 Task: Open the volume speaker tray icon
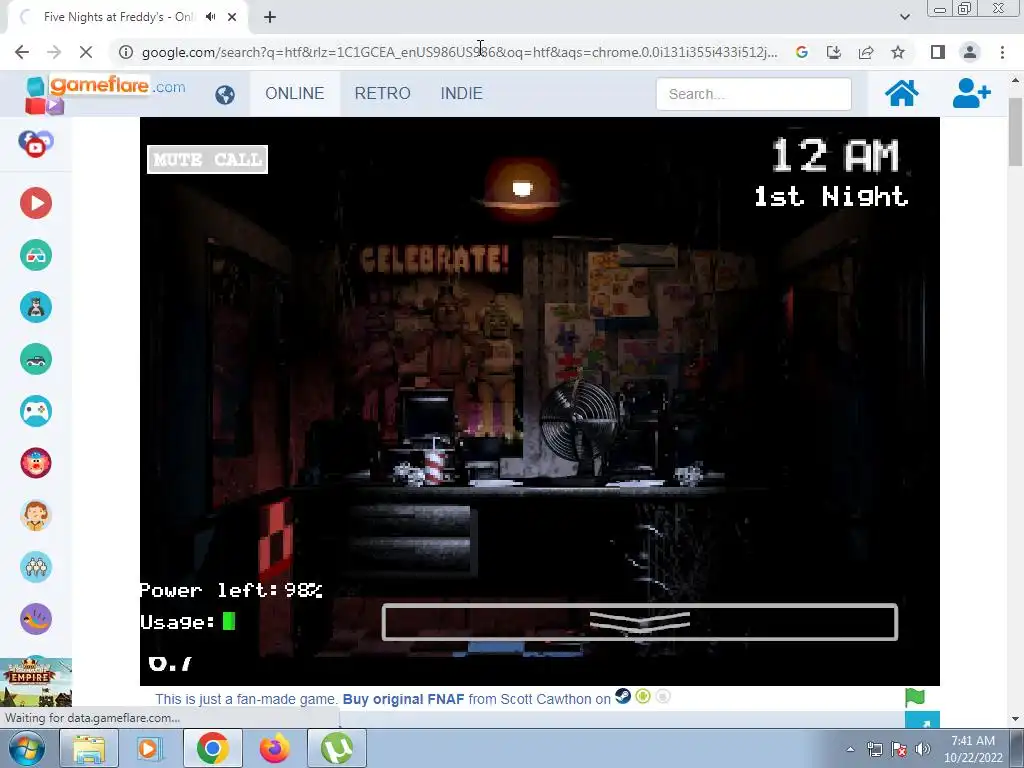[923, 749]
